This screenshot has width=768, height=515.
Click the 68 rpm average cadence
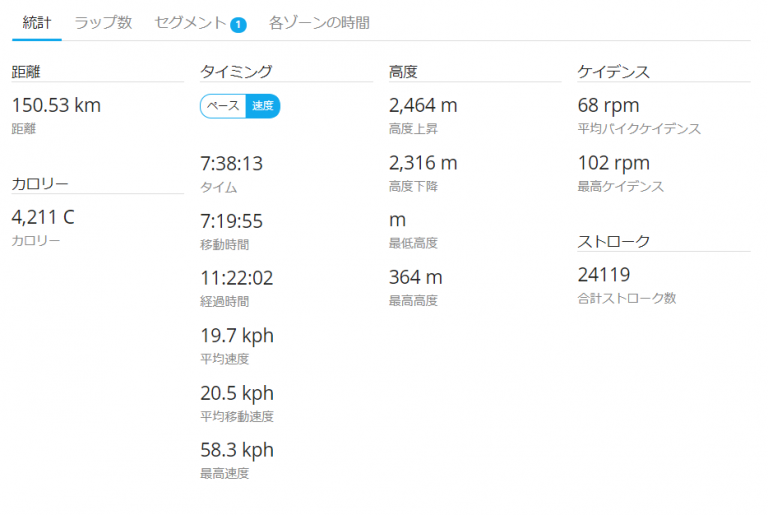tap(608, 106)
